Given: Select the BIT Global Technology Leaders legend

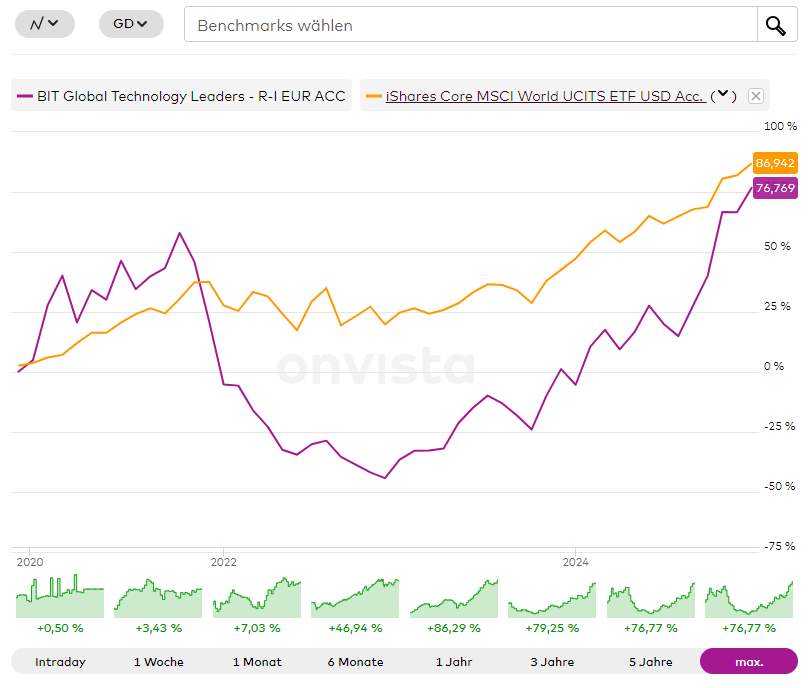Looking at the screenshot, I should (x=181, y=96).
